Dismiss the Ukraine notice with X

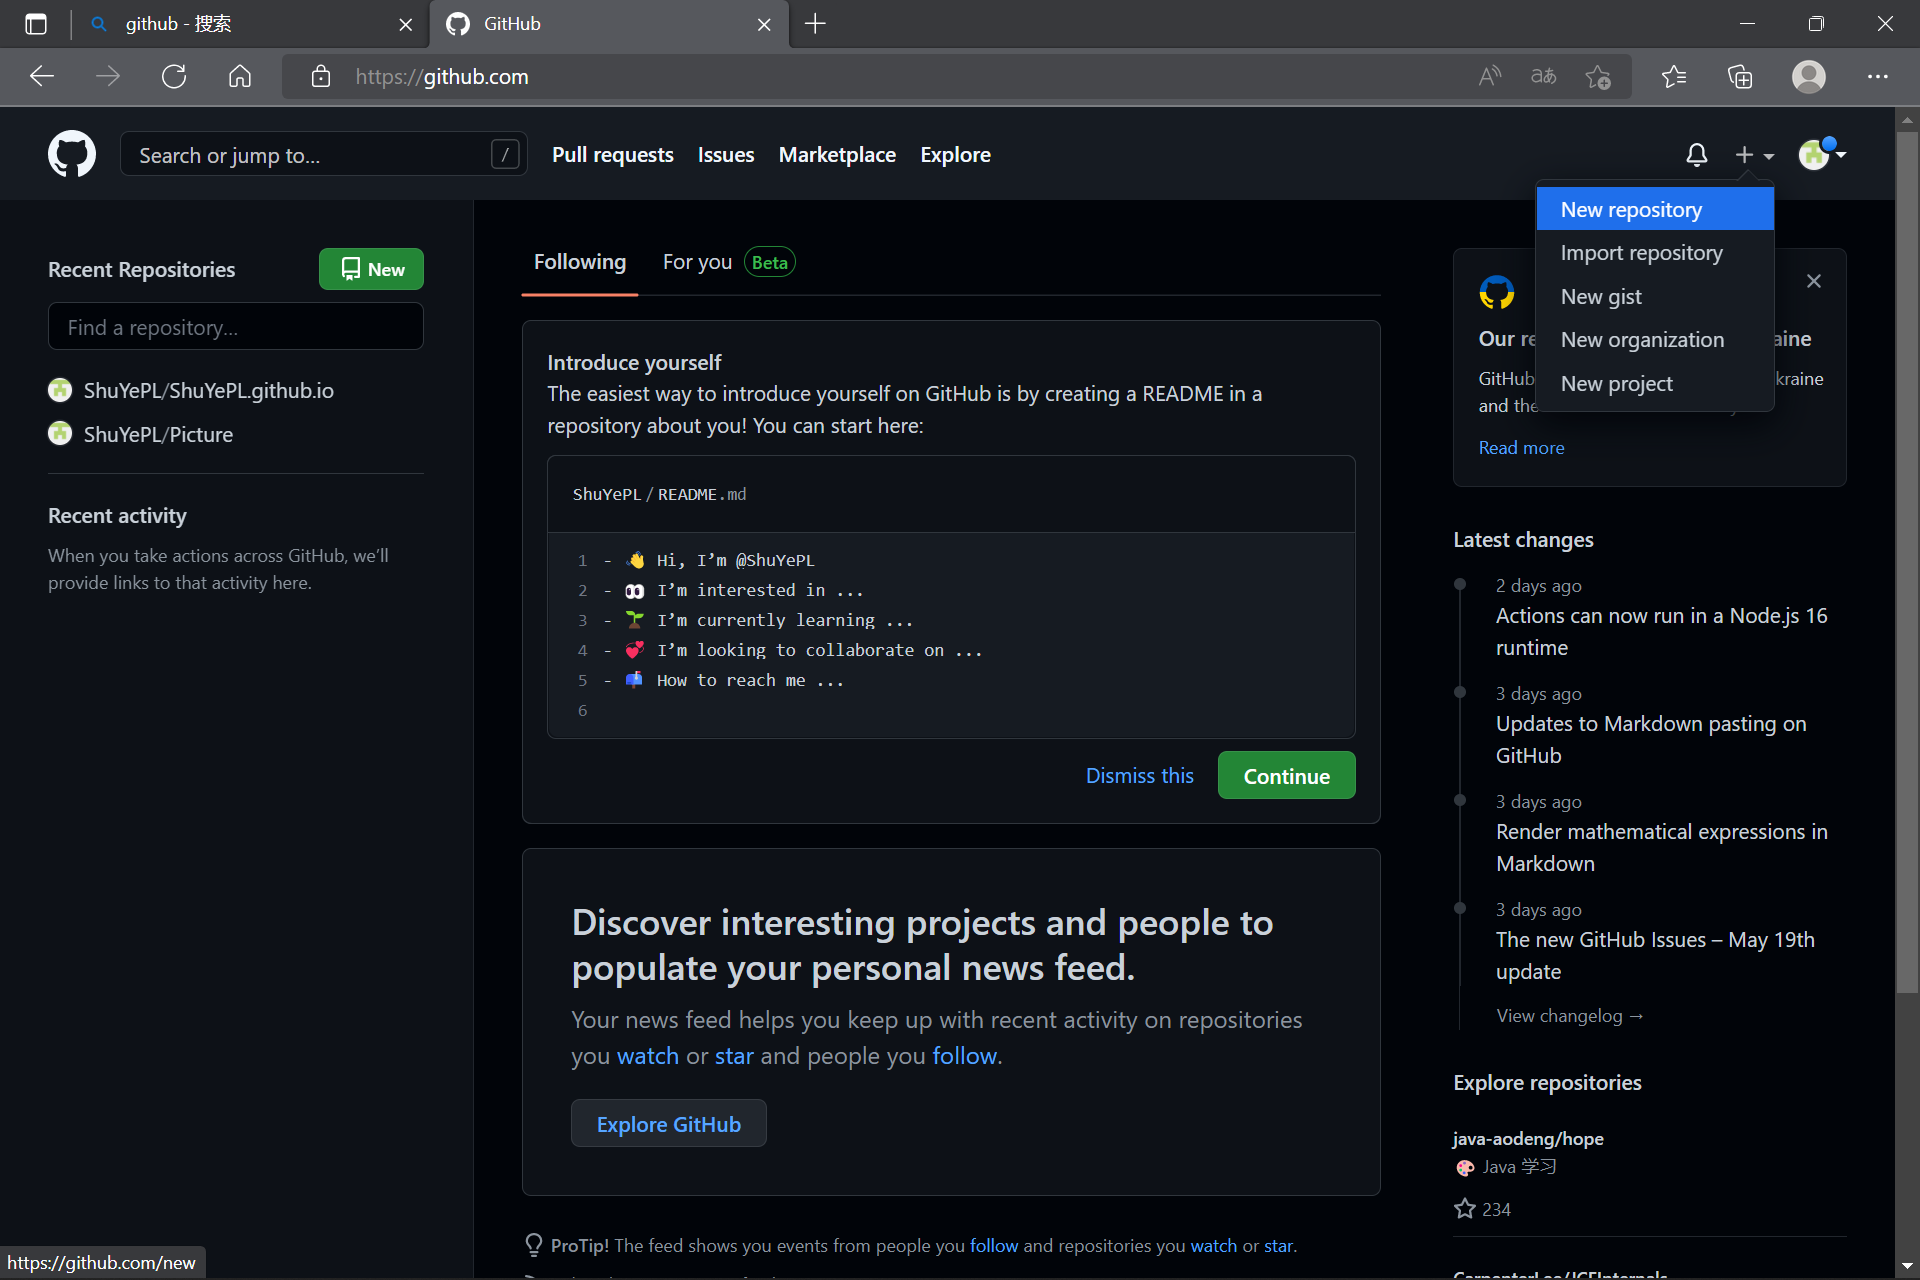(1813, 281)
